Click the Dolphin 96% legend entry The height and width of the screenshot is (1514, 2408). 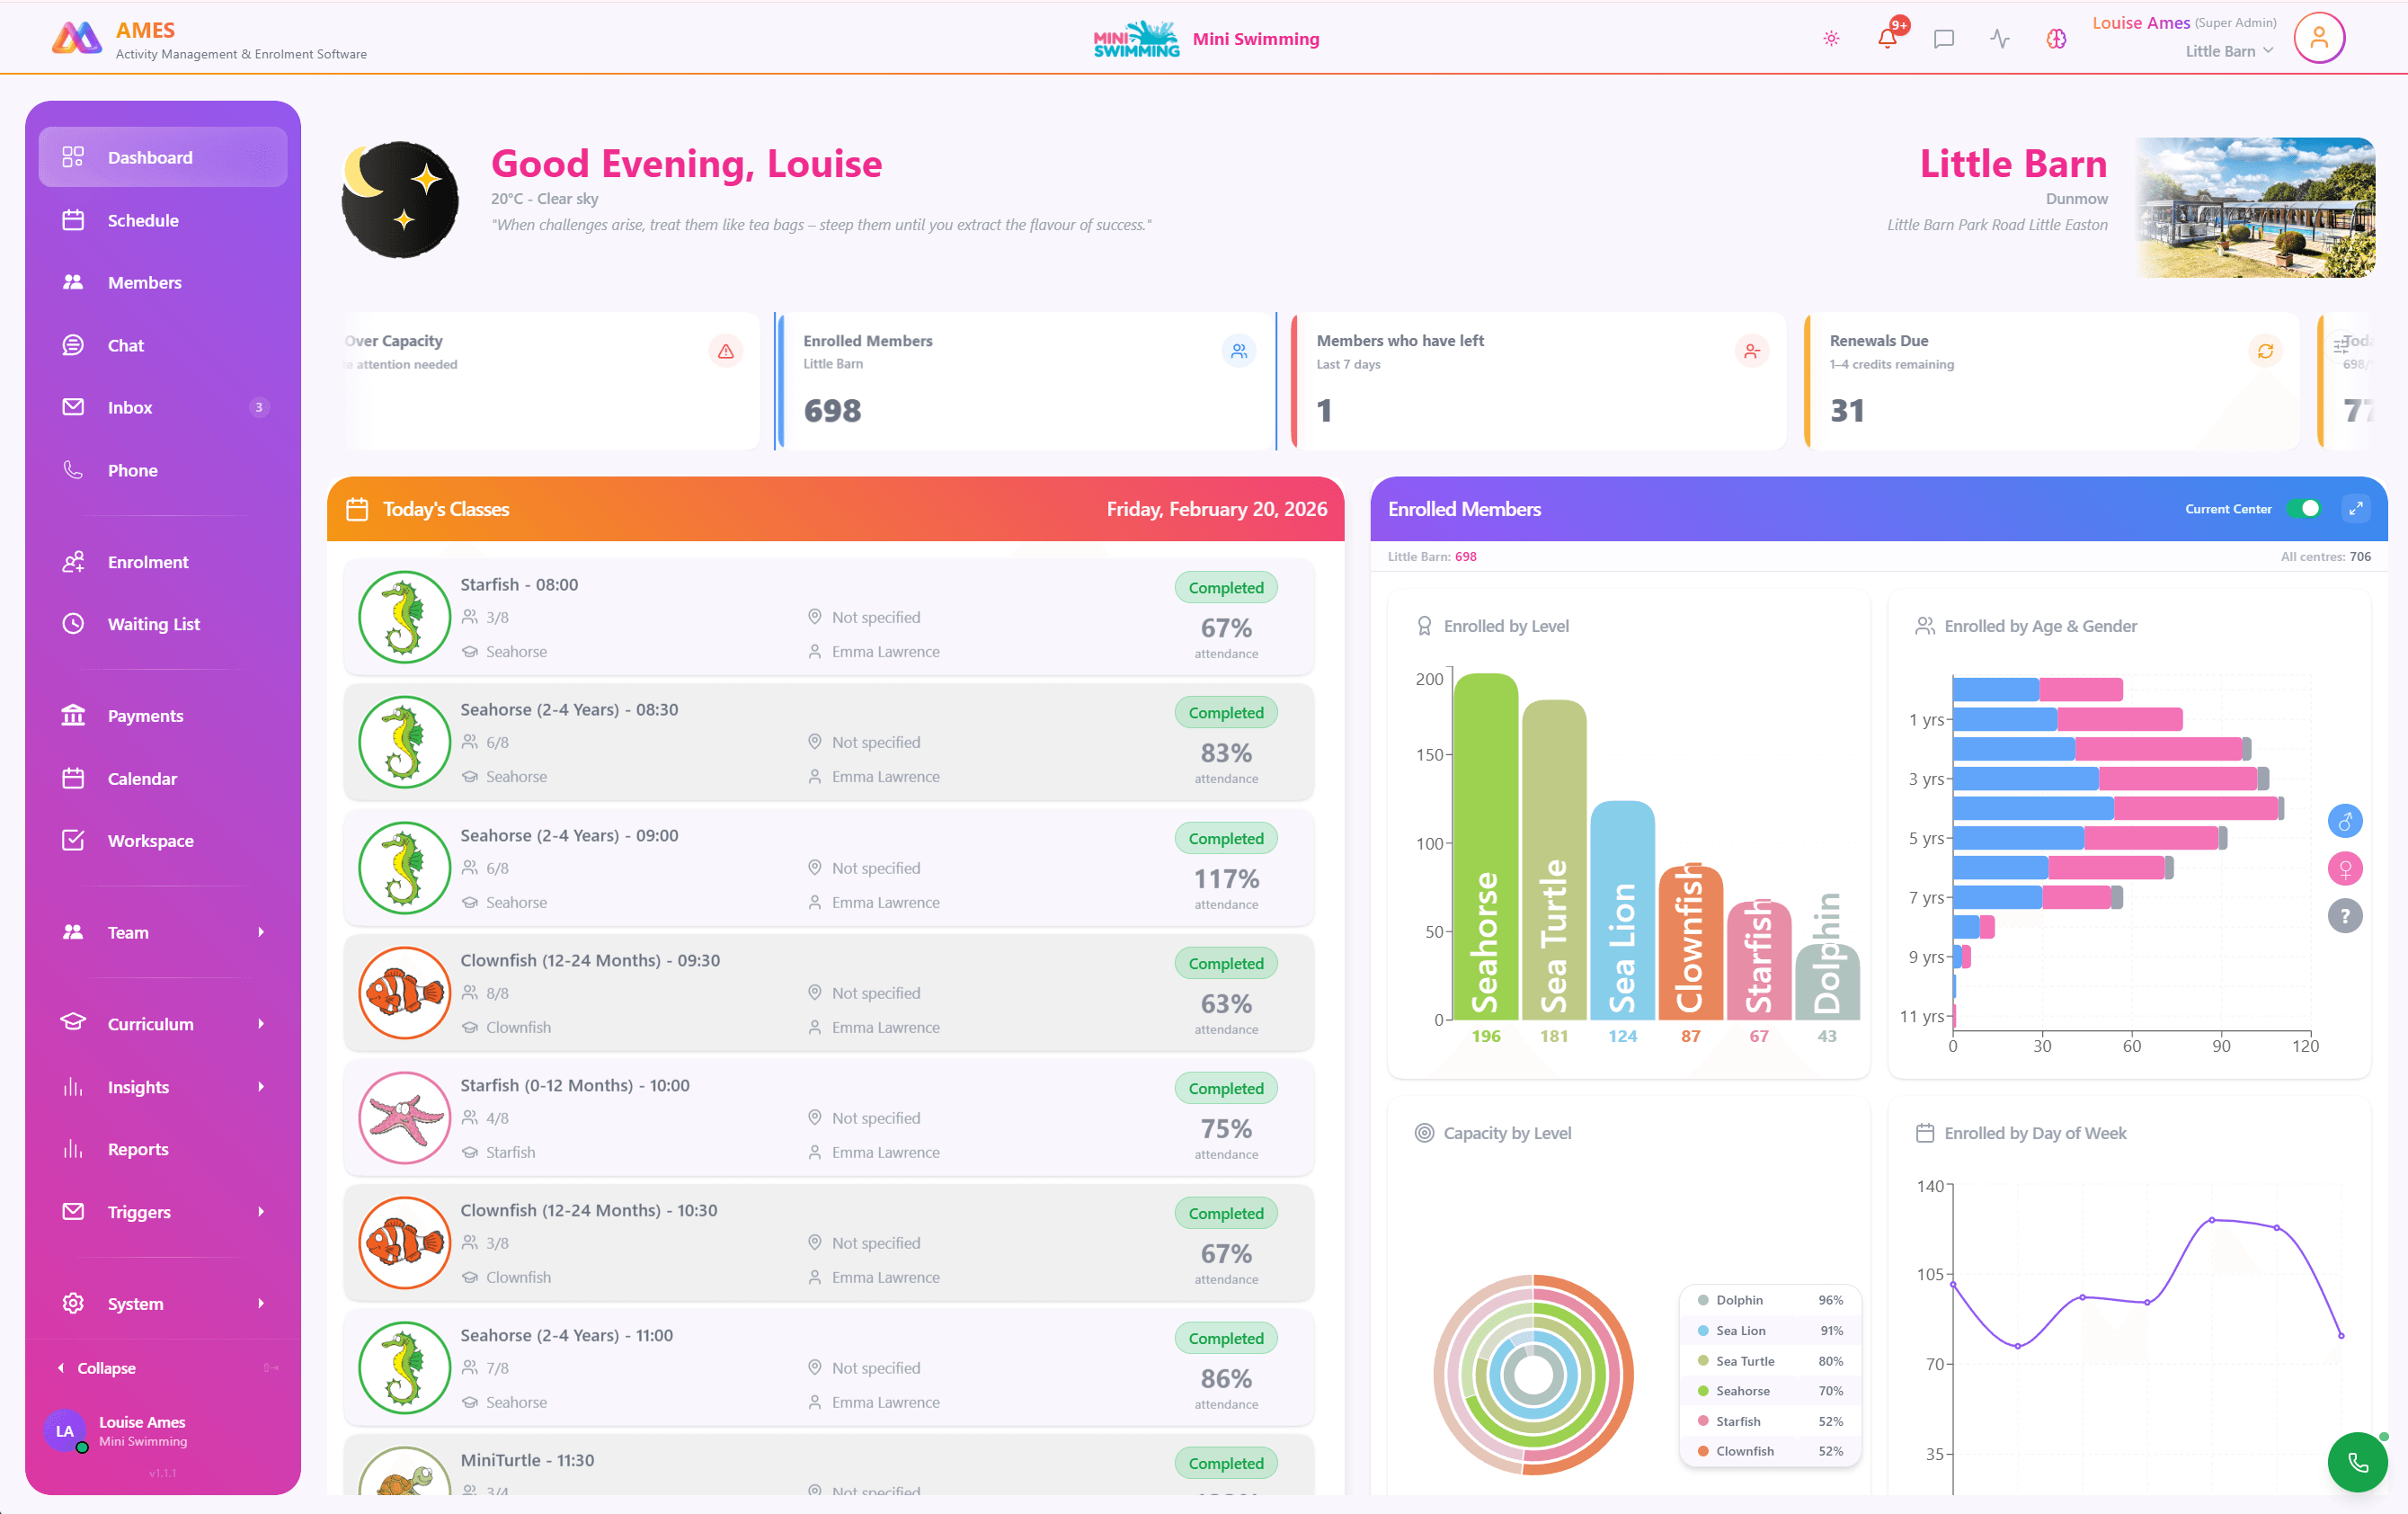click(1770, 1300)
